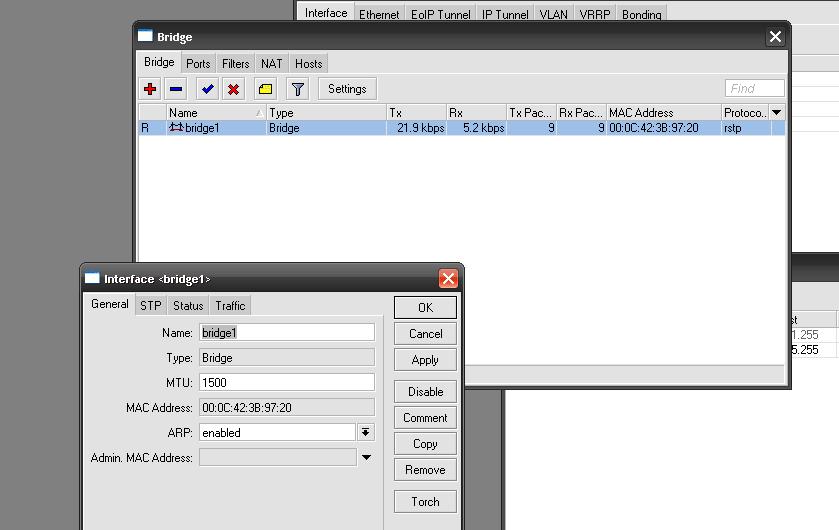The height and width of the screenshot is (530, 839).
Task: Open the STP tab in interface dialog
Action: (150, 306)
